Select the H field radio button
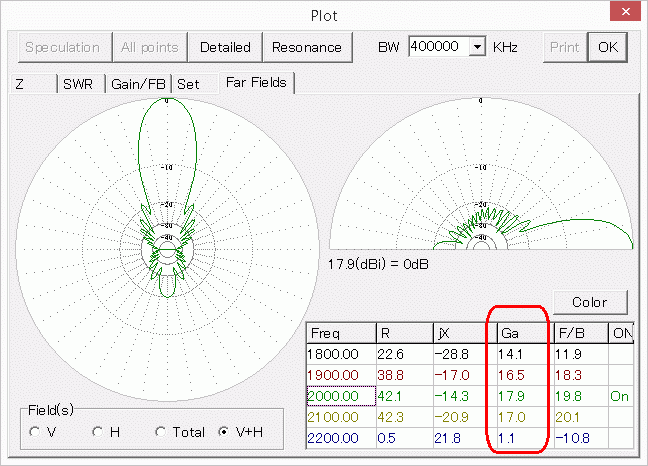The height and width of the screenshot is (466, 648). pyautogui.click(x=98, y=432)
